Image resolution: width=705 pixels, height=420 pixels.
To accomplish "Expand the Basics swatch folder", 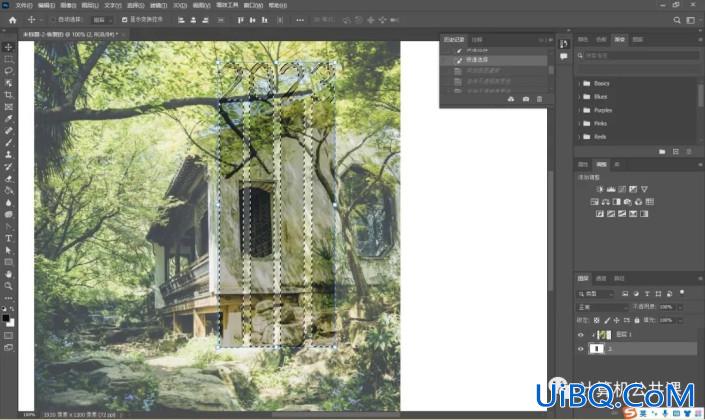I will pos(579,84).
